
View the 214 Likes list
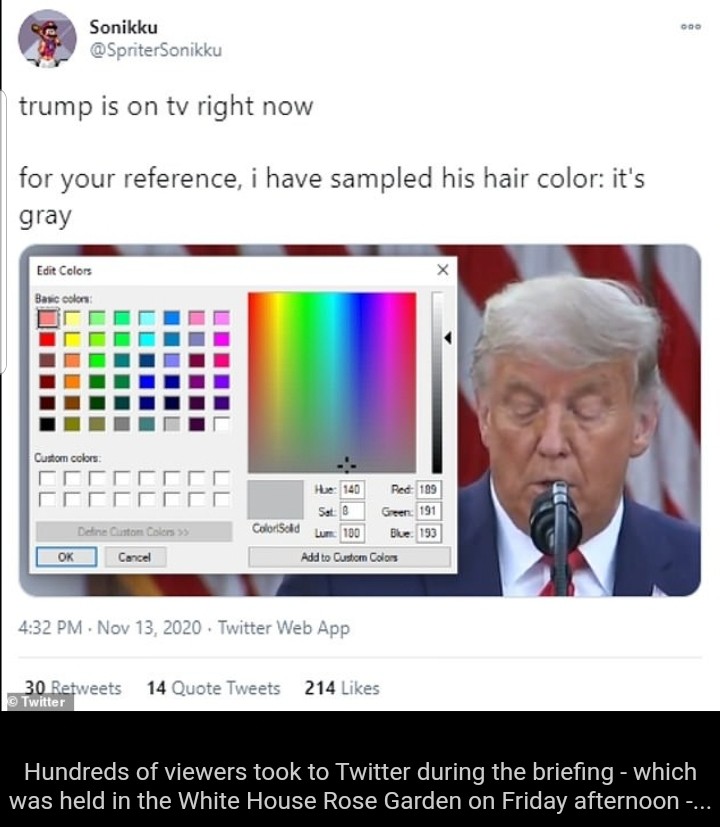click(342, 688)
